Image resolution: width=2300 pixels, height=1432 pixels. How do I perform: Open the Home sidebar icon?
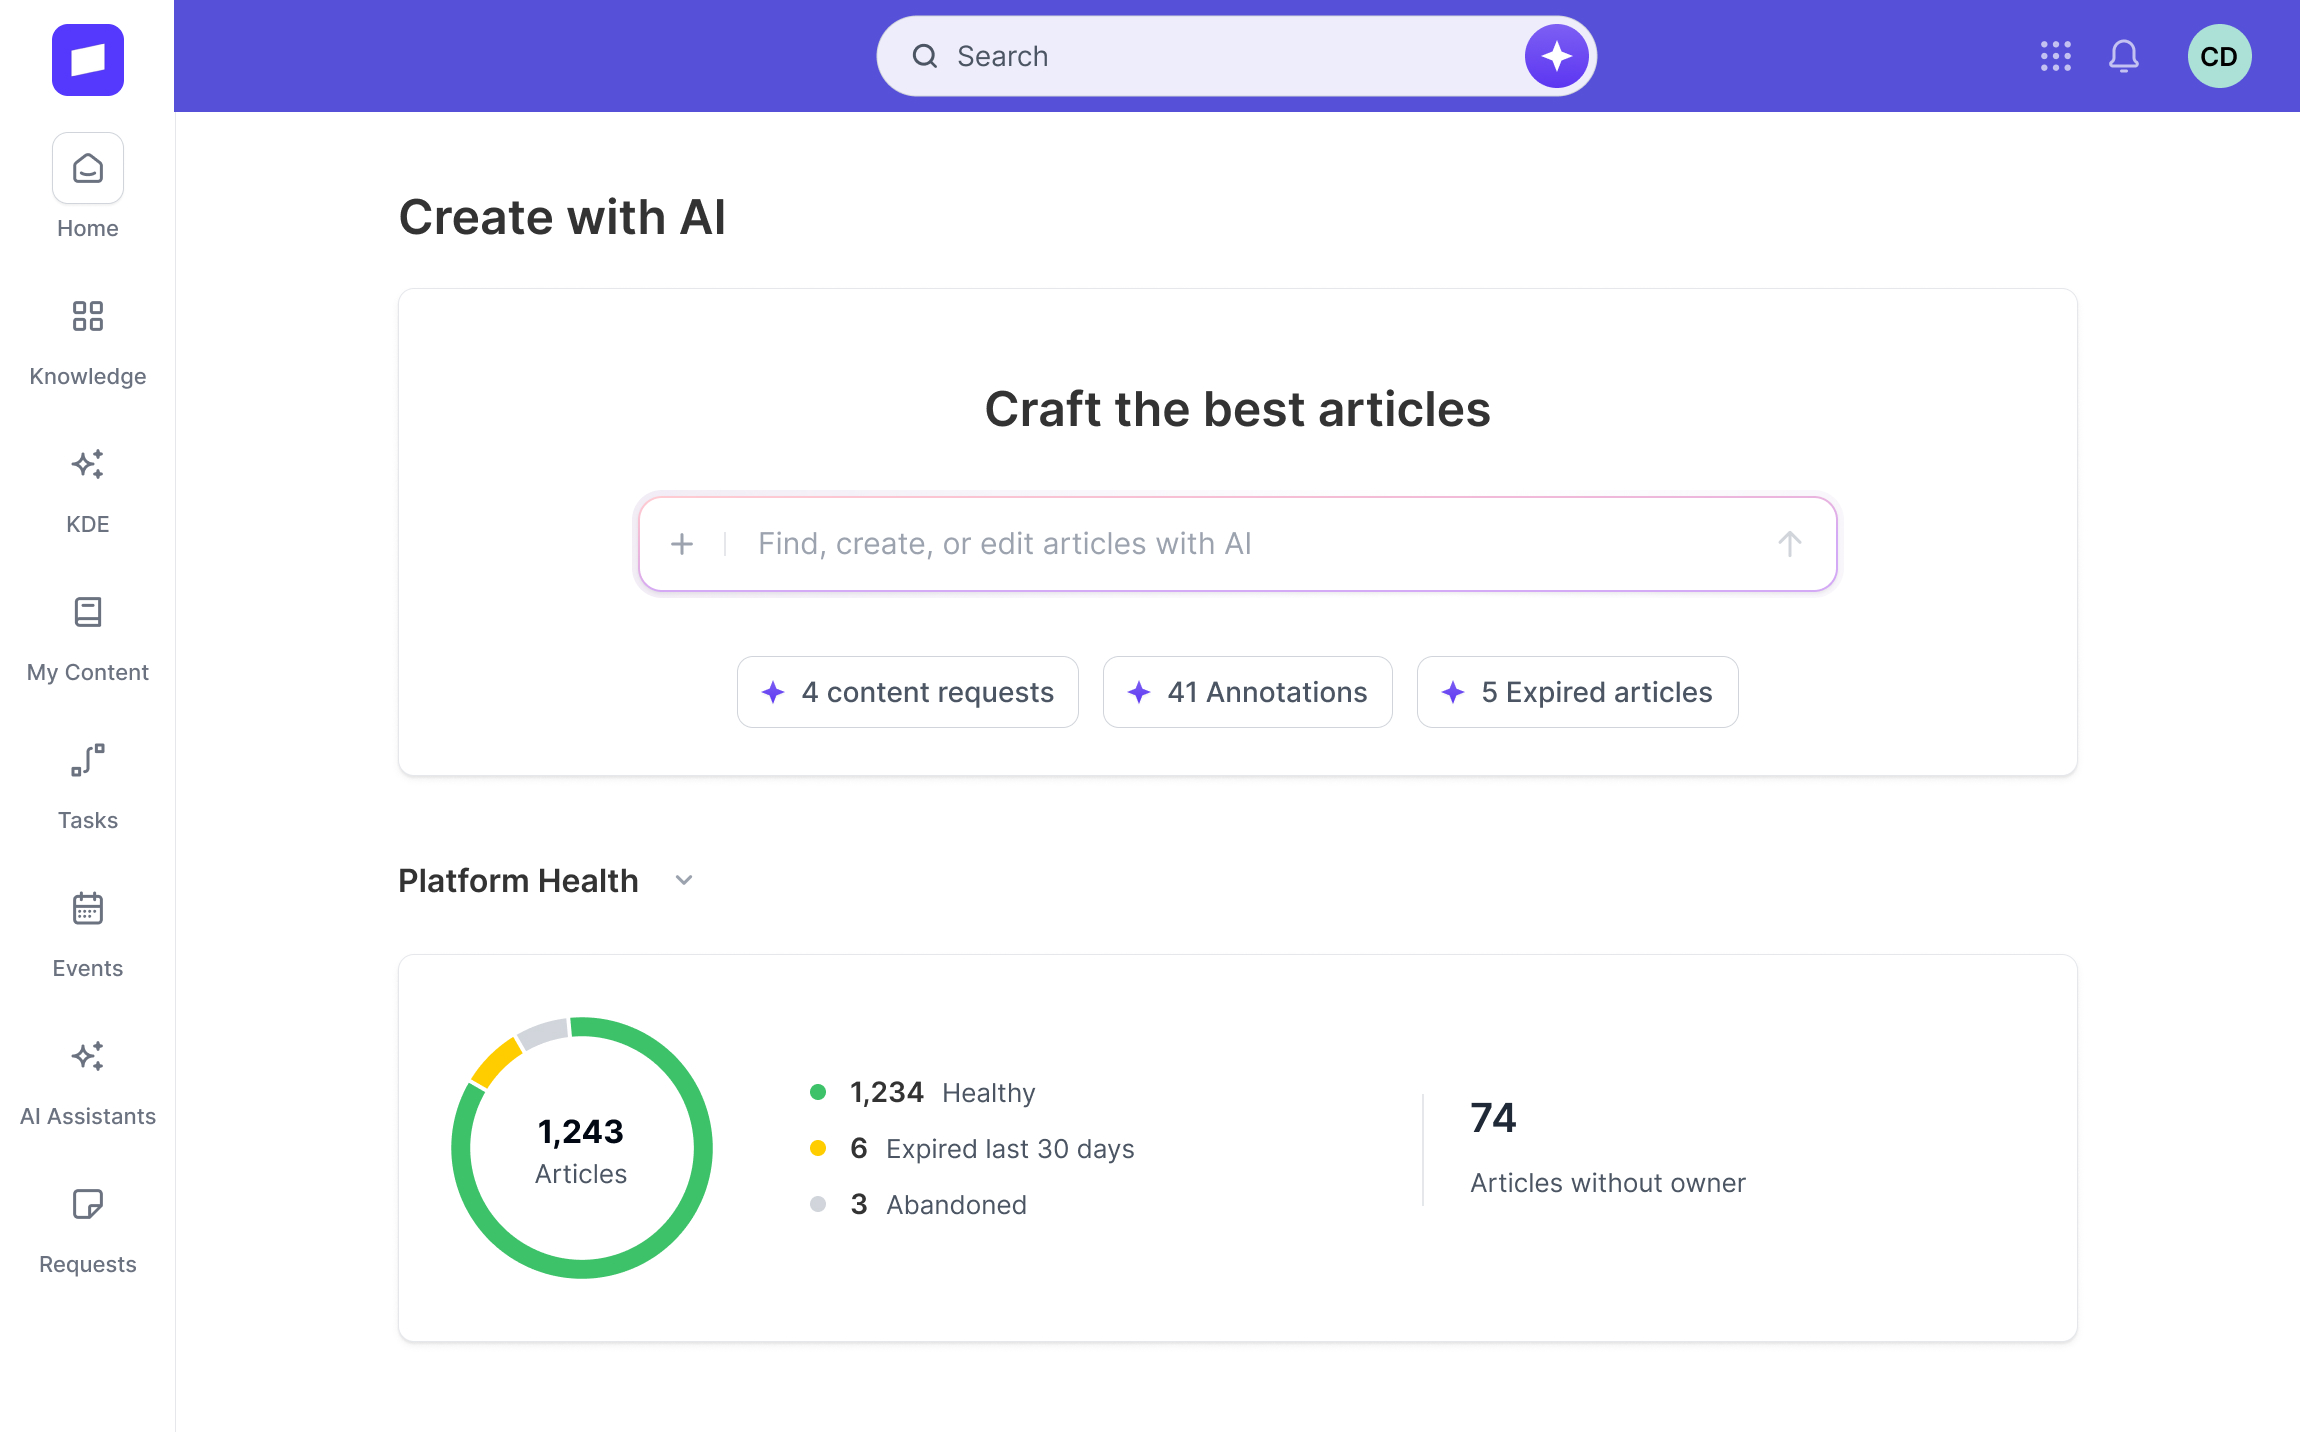point(88,168)
